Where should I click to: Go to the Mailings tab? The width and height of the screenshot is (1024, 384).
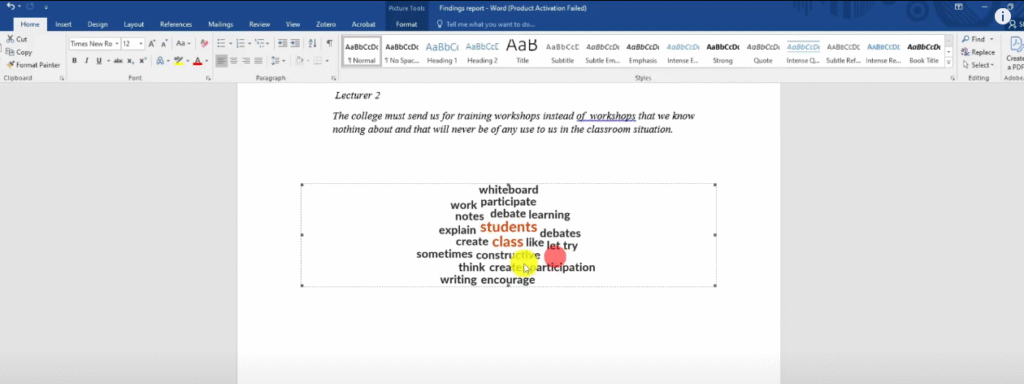click(x=221, y=24)
